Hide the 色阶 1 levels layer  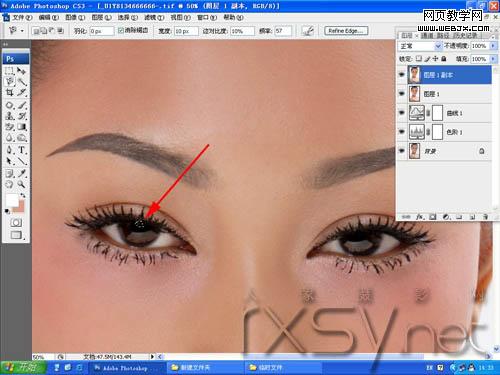402,132
